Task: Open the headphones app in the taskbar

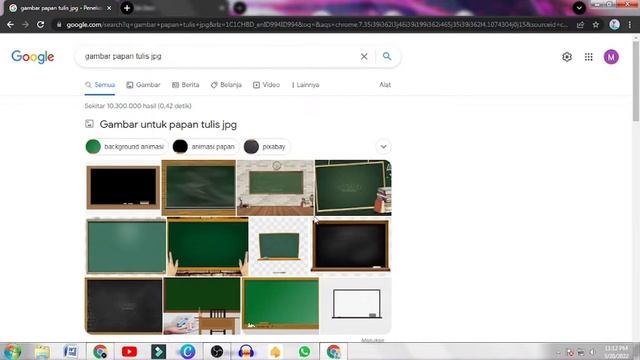Action: [x=246, y=351]
